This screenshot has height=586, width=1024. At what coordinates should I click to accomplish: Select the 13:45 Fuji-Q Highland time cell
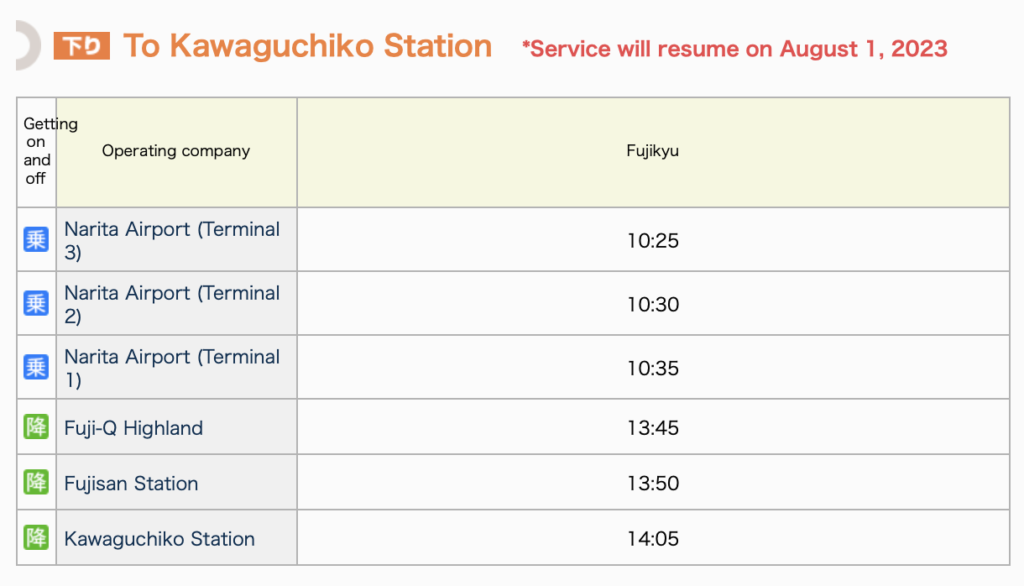pos(653,427)
